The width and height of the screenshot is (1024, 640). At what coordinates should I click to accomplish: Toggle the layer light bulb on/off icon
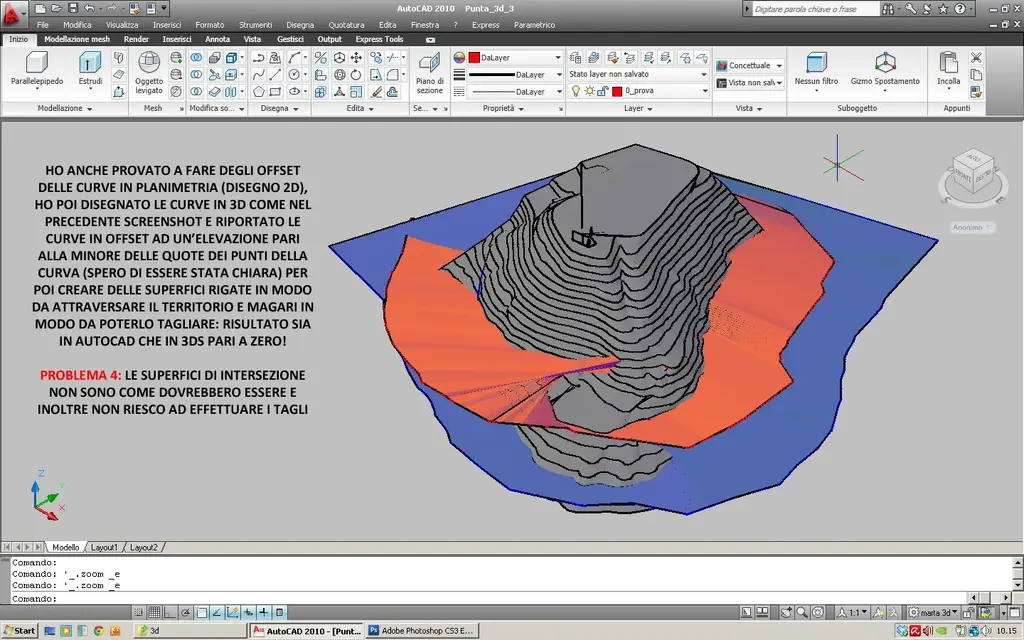click(576, 91)
